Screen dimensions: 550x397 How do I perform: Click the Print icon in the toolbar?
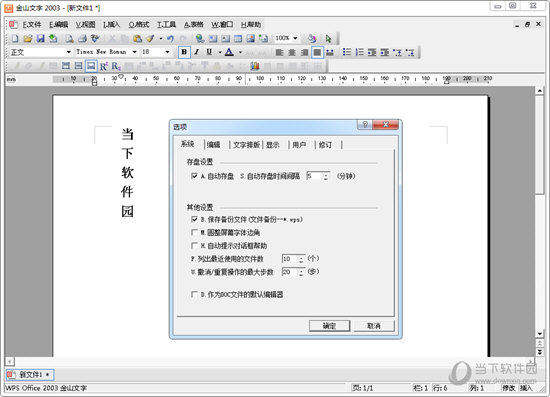click(82, 39)
